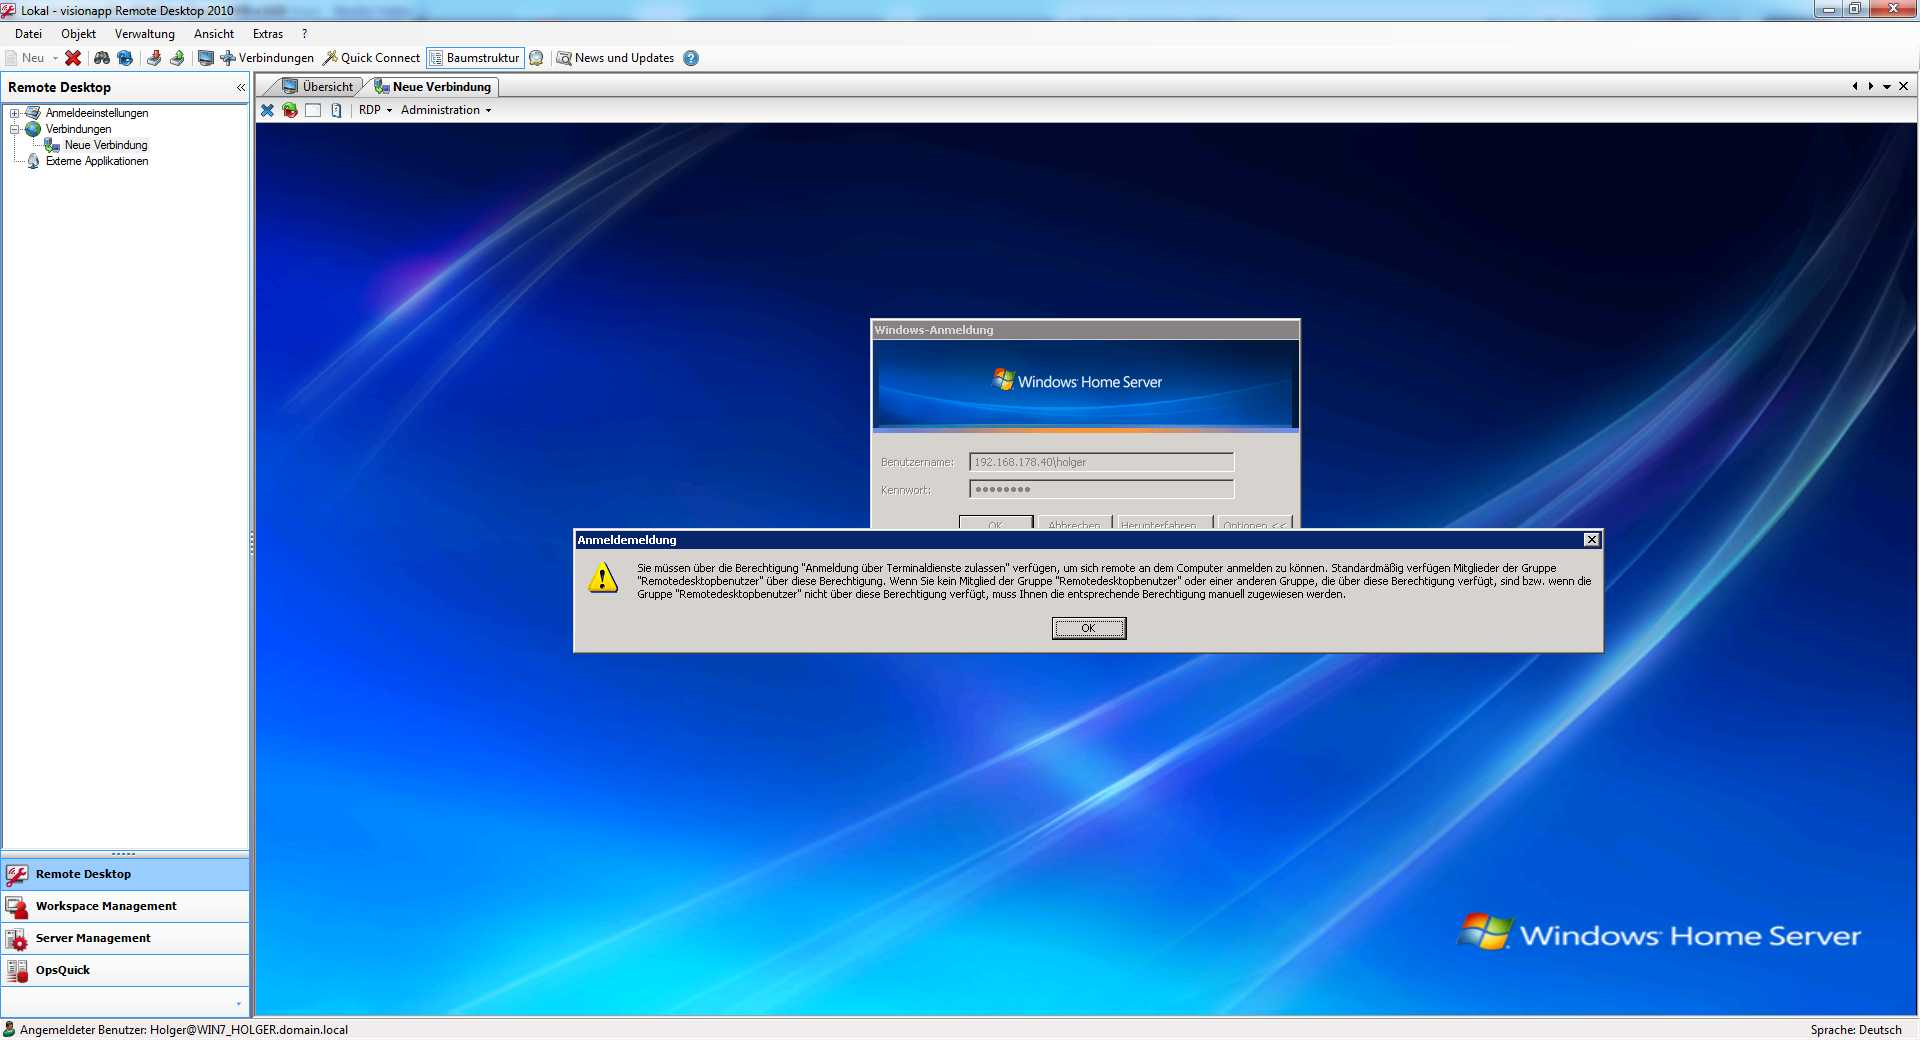Click the reconnect icon in connection toolbar
The height and width of the screenshot is (1040, 1920).
point(290,110)
